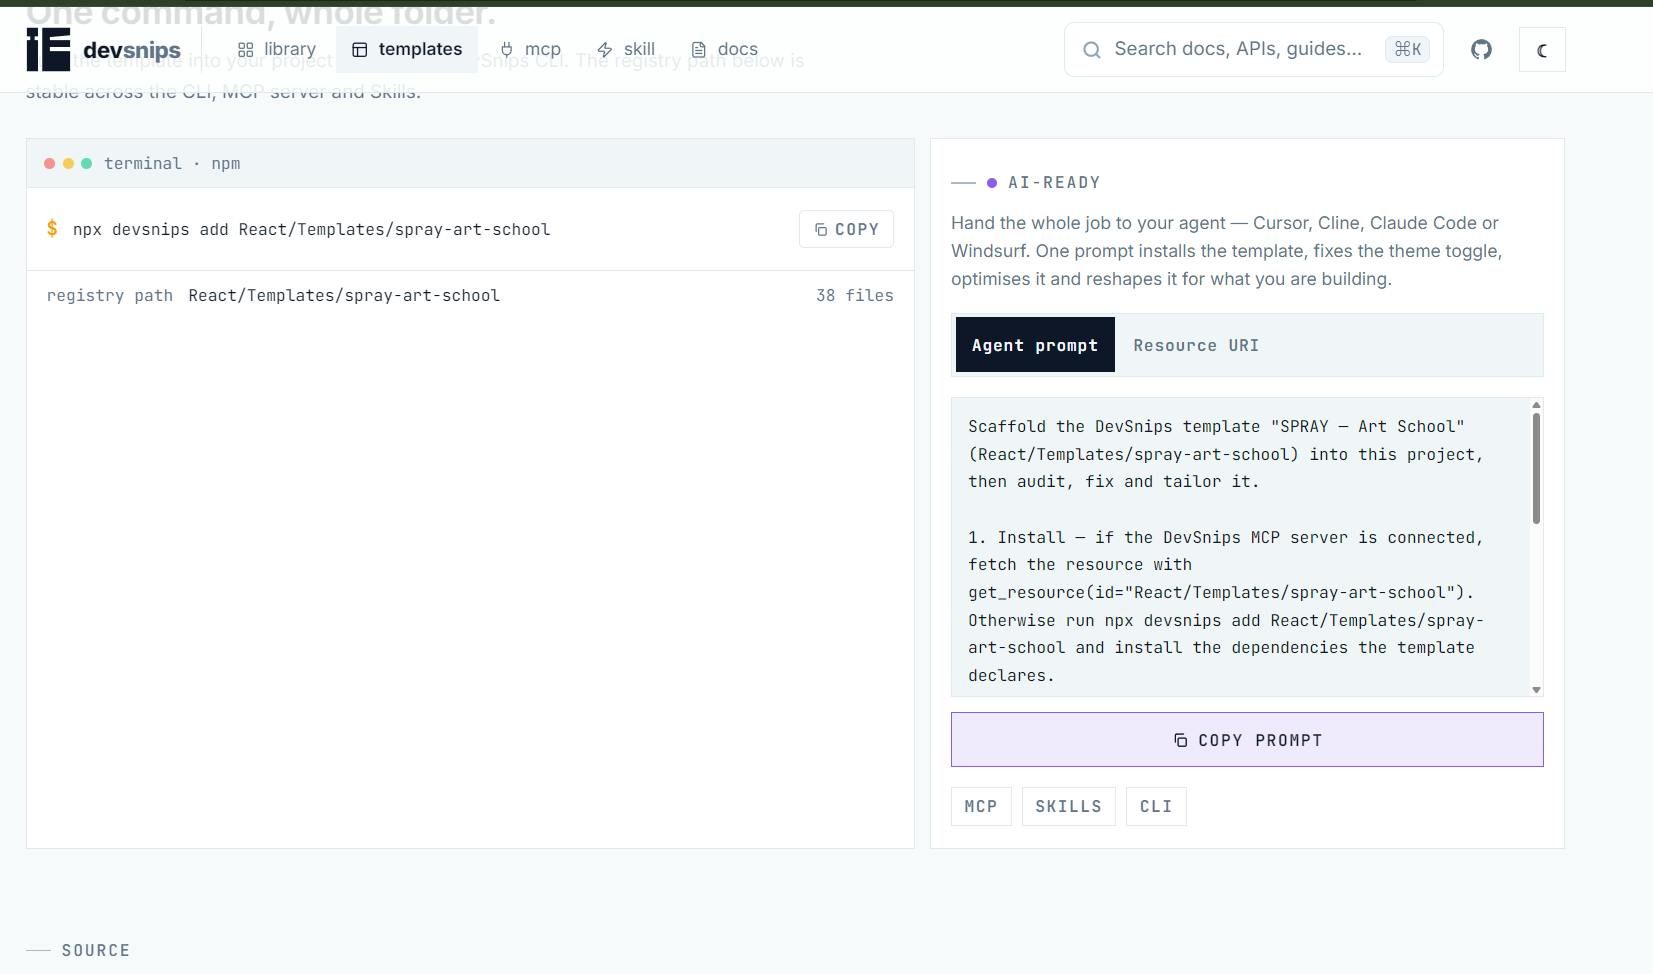Switch to the Resource URI tab
1653x974 pixels.
pos(1196,345)
